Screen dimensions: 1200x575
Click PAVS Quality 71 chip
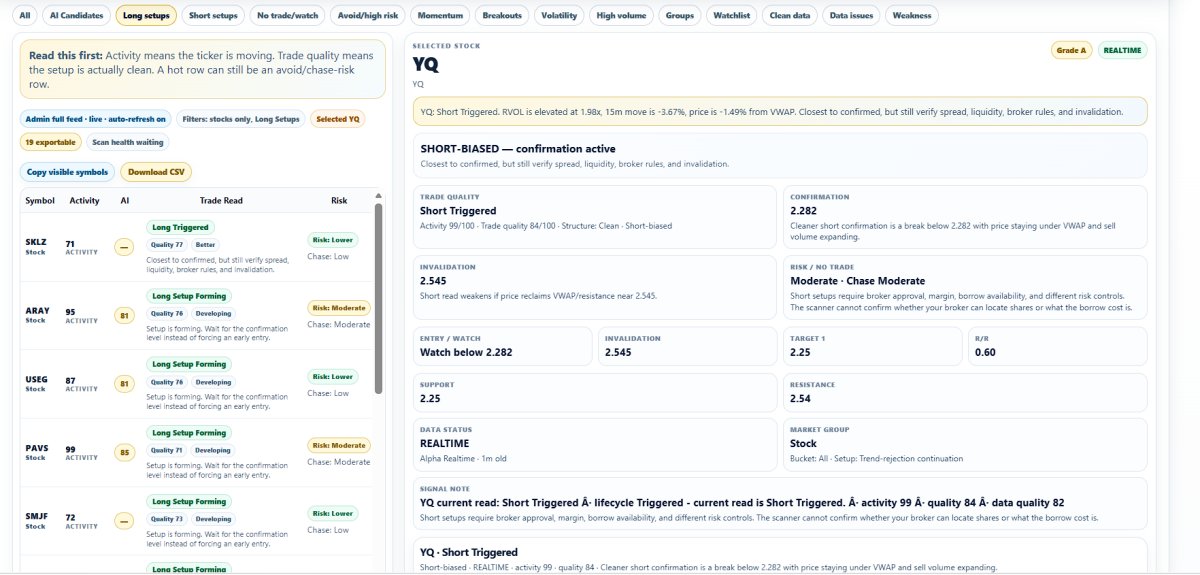pyautogui.click(x=167, y=450)
